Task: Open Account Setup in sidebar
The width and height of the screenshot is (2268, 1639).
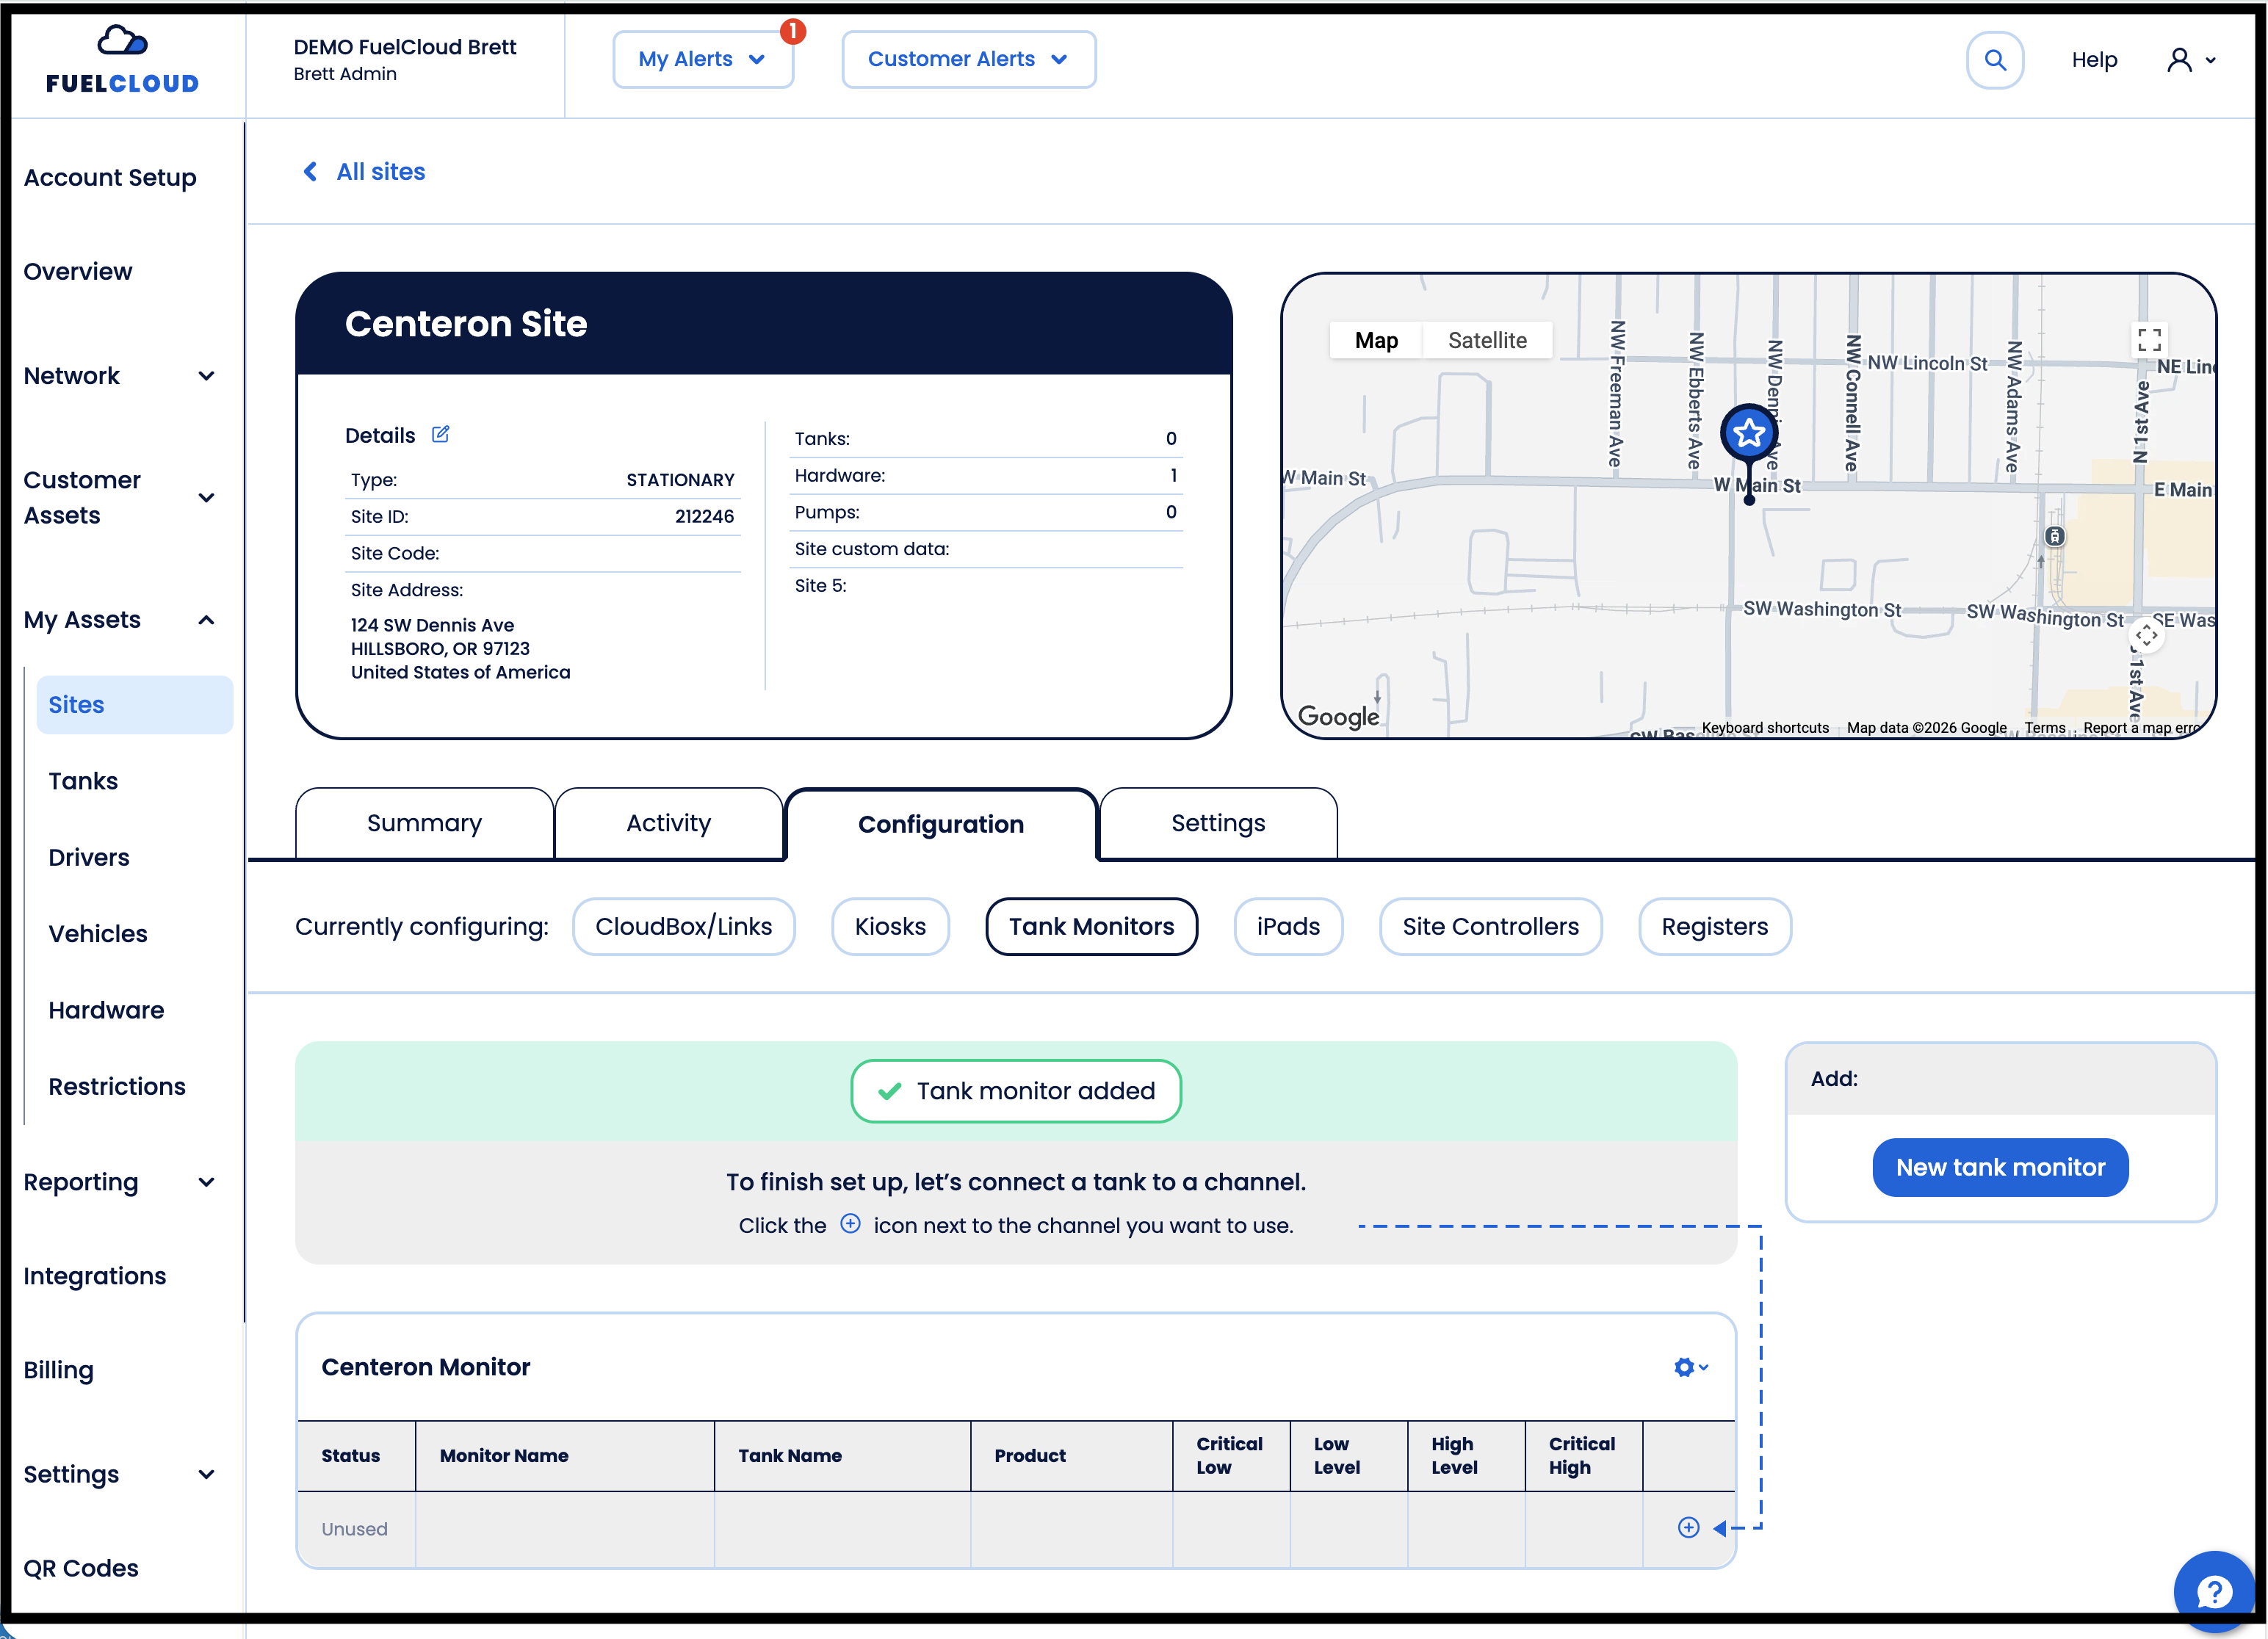Action: [110, 177]
